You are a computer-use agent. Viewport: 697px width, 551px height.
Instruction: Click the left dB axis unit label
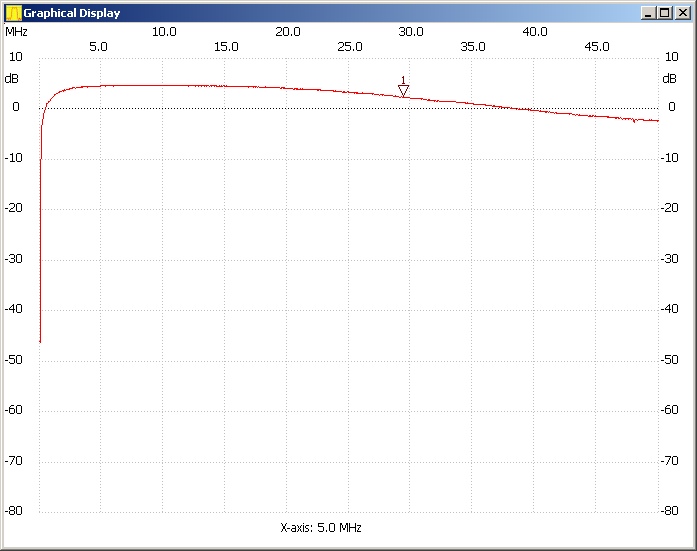pos(11,78)
